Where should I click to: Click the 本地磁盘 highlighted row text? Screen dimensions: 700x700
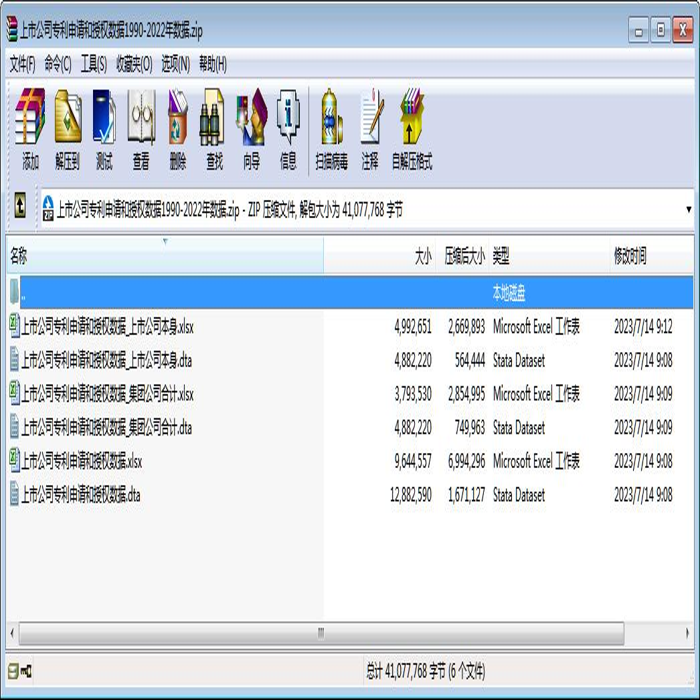click(x=509, y=292)
